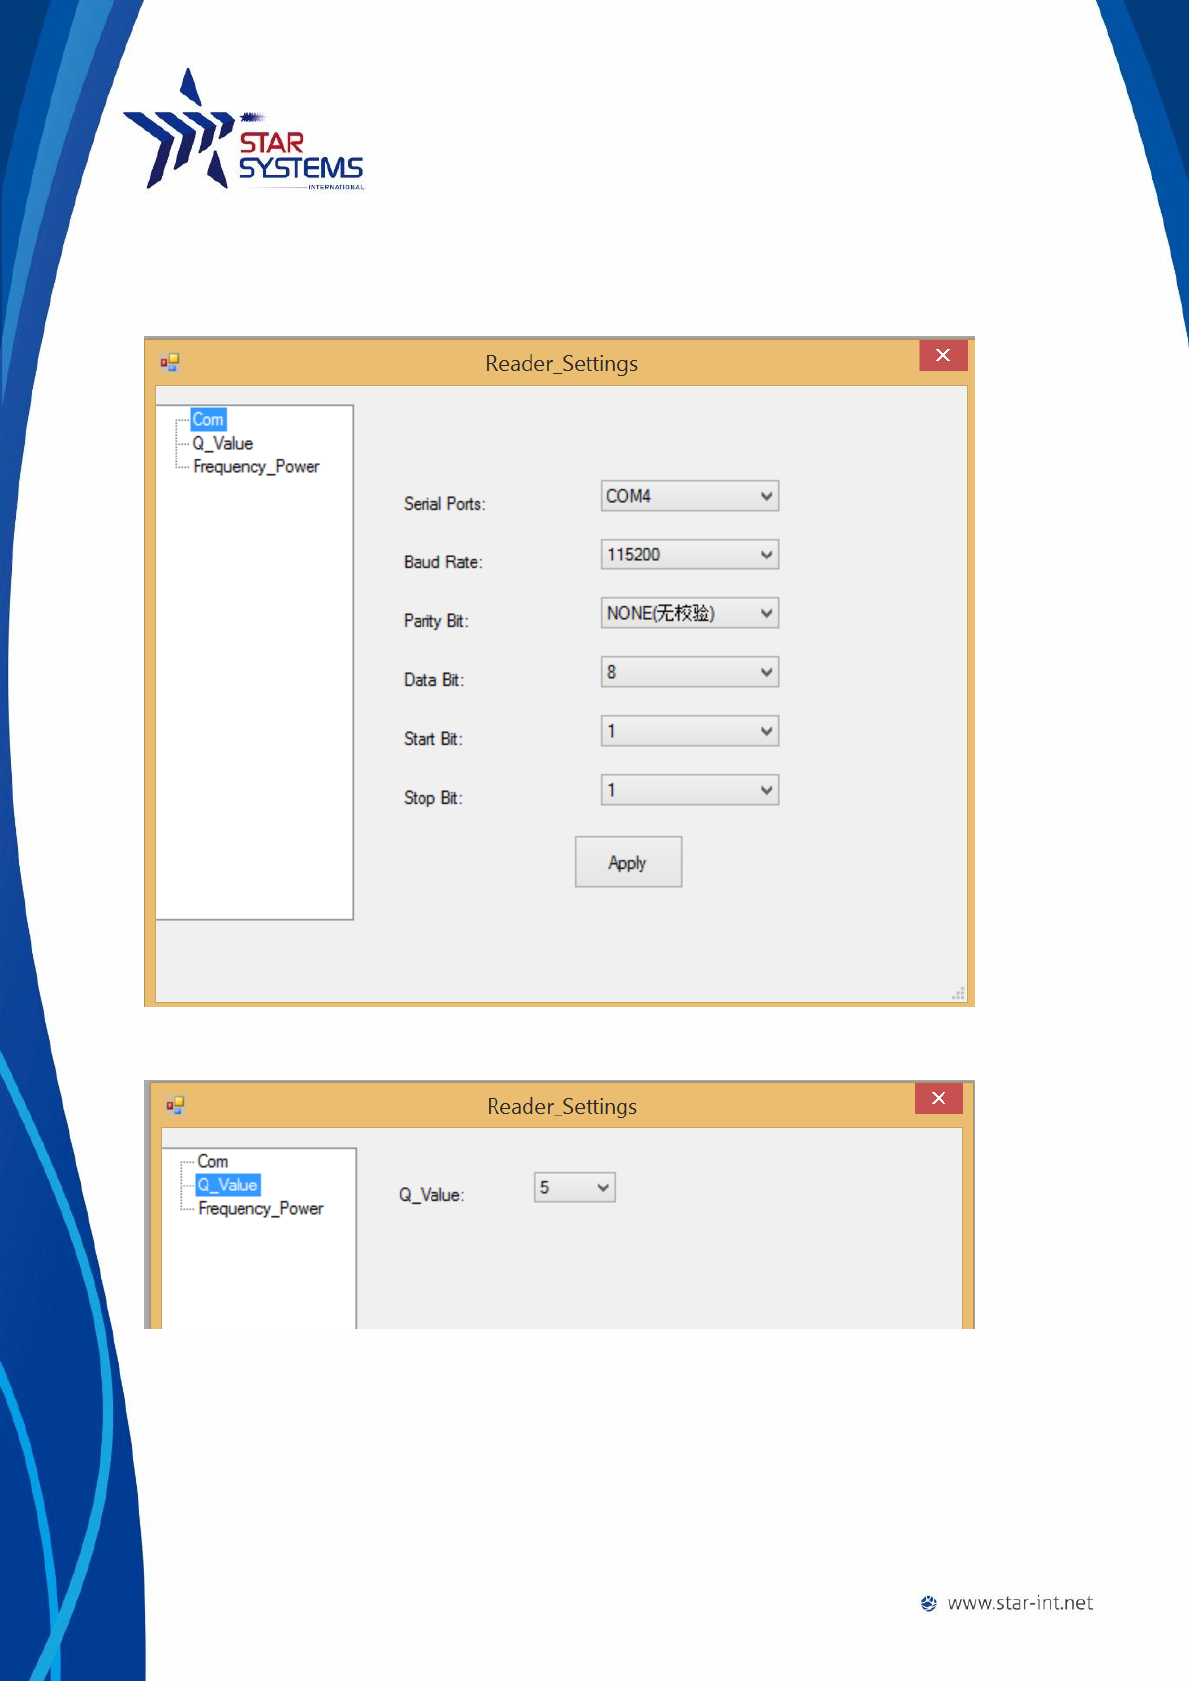This screenshot has height=1681, width=1189.
Task: Click globe icon beside website address
Action: (x=929, y=1603)
